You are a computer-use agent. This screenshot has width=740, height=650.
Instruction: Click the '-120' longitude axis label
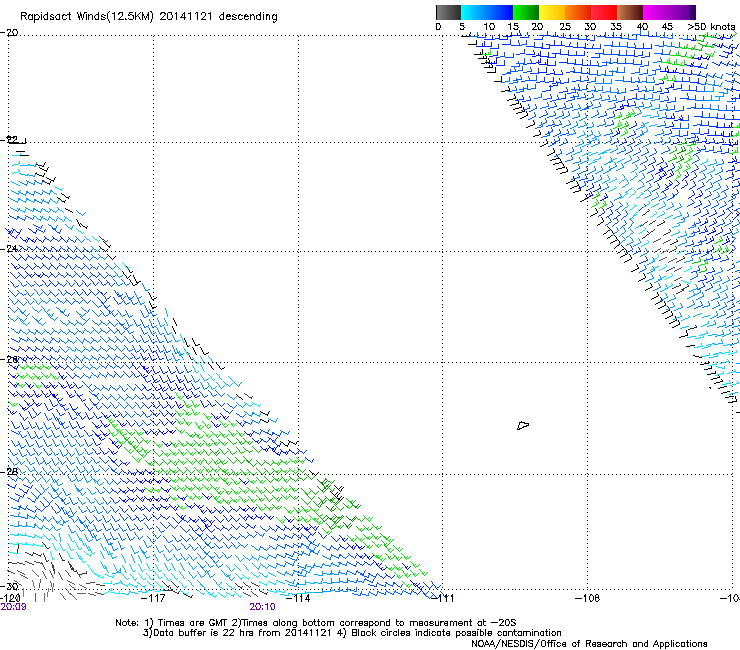coord(10,598)
